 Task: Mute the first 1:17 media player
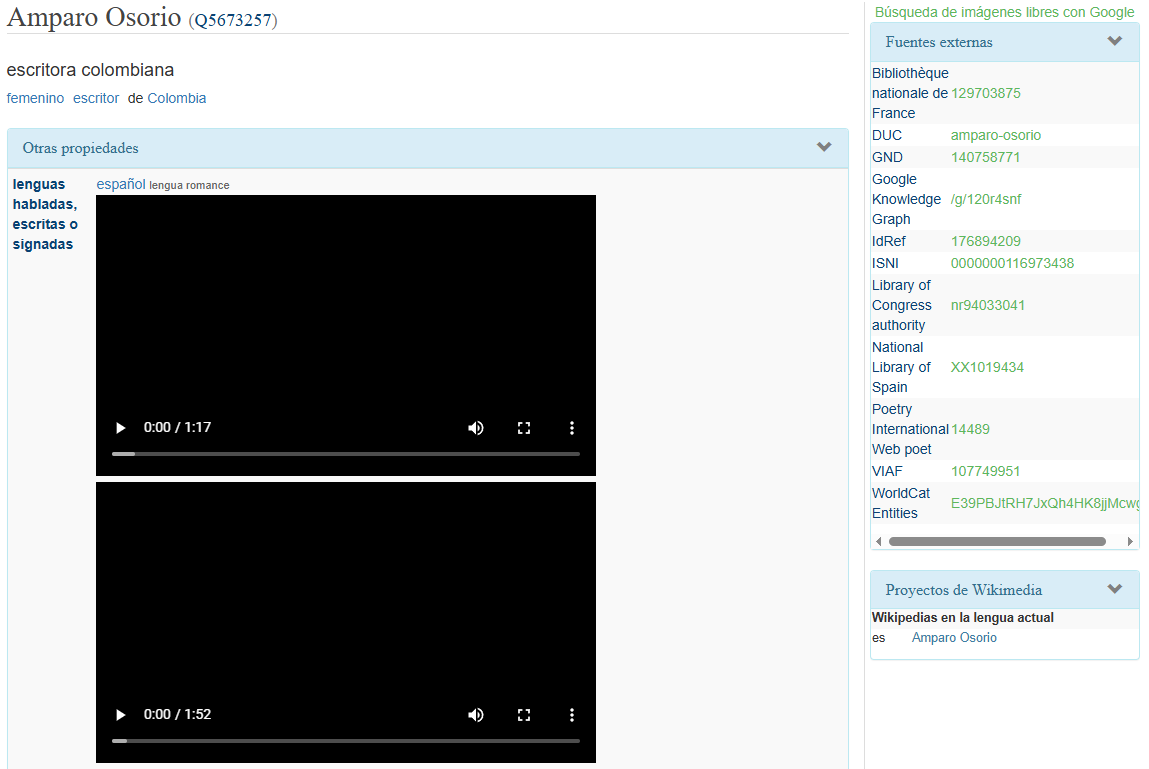pos(476,428)
